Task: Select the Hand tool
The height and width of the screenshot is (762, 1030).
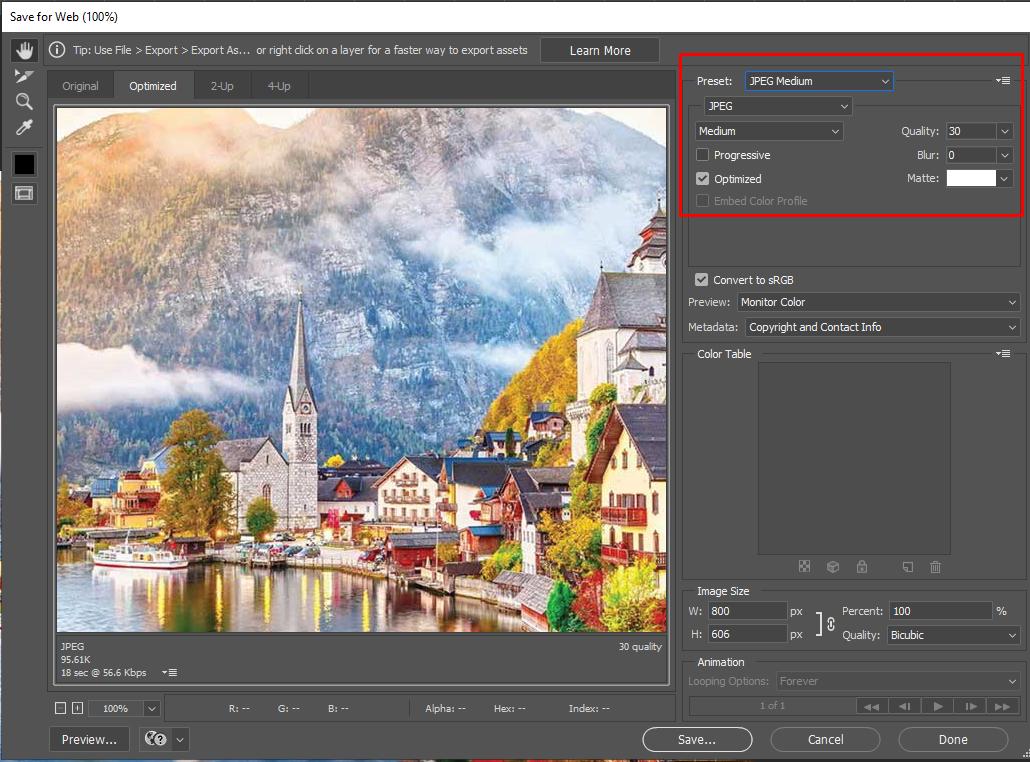Action: click(x=24, y=50)
